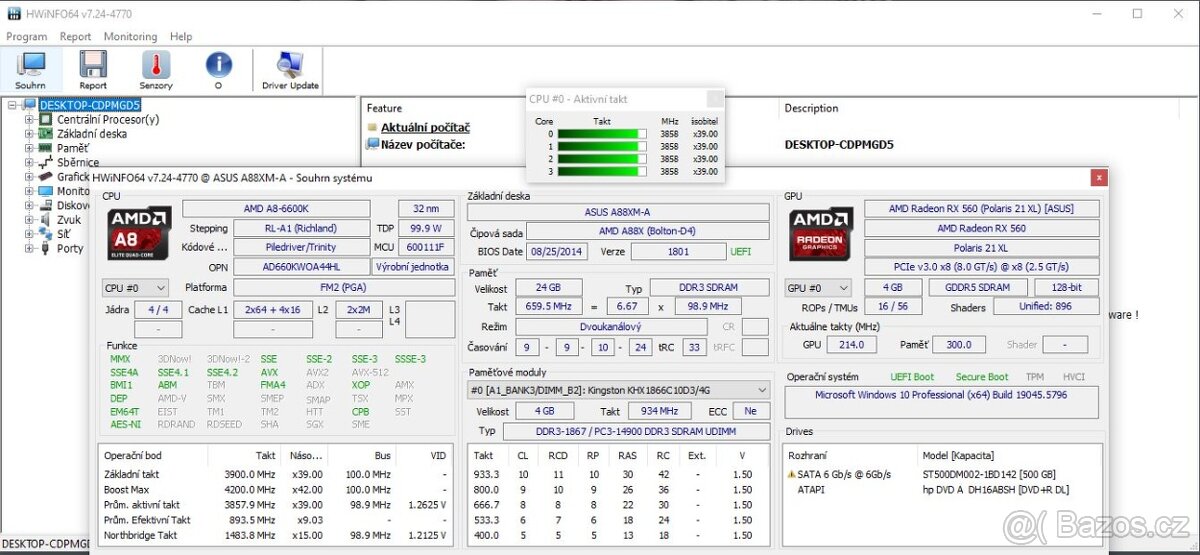
Task: Open the Souhrn summary toolbar button
Action: point(30,70)
